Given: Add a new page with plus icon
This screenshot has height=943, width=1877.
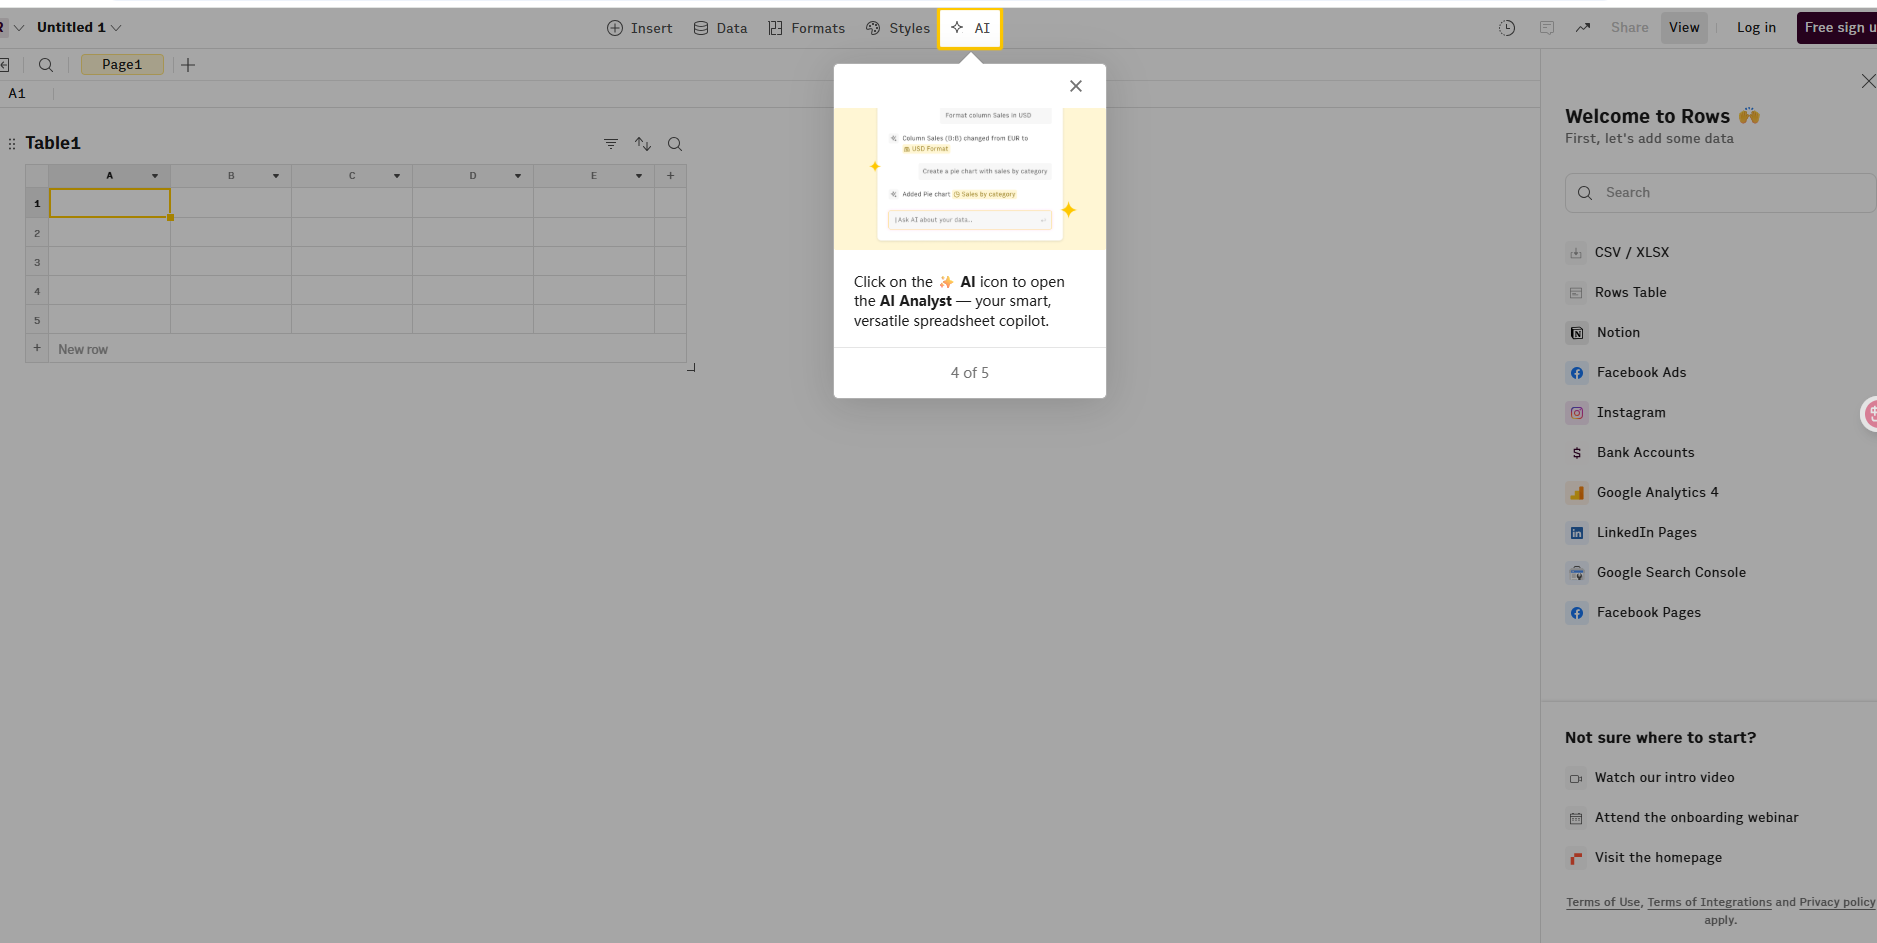Looking at the screenshot, I should click(x=188, y=65).
